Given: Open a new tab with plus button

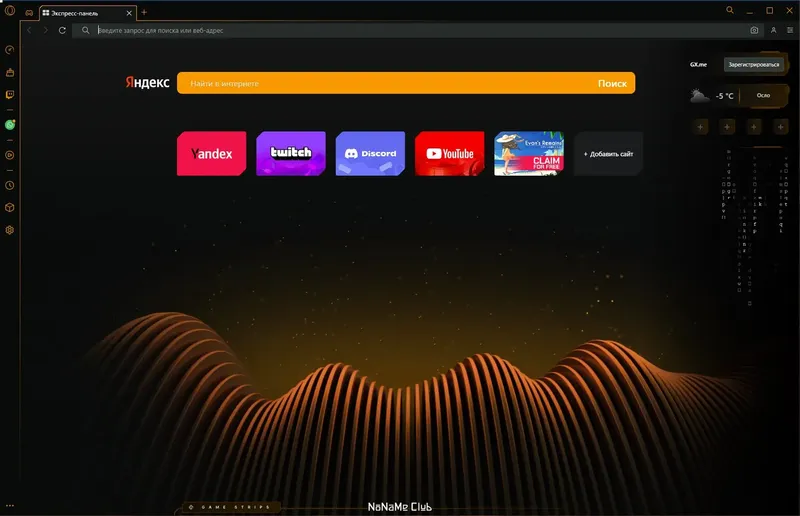Looking at the screenshot, I should point(144,12).
